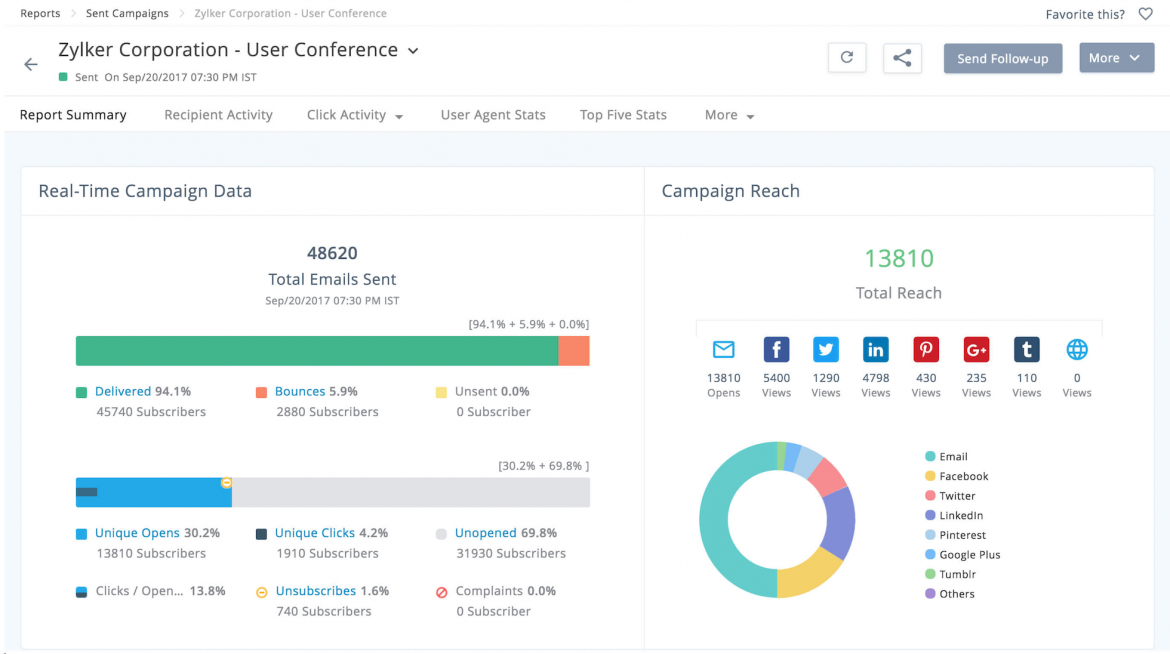Open the share icon for this campaign
The width and height of the screenshot is (1170, 654).
(x=902, y=57)
